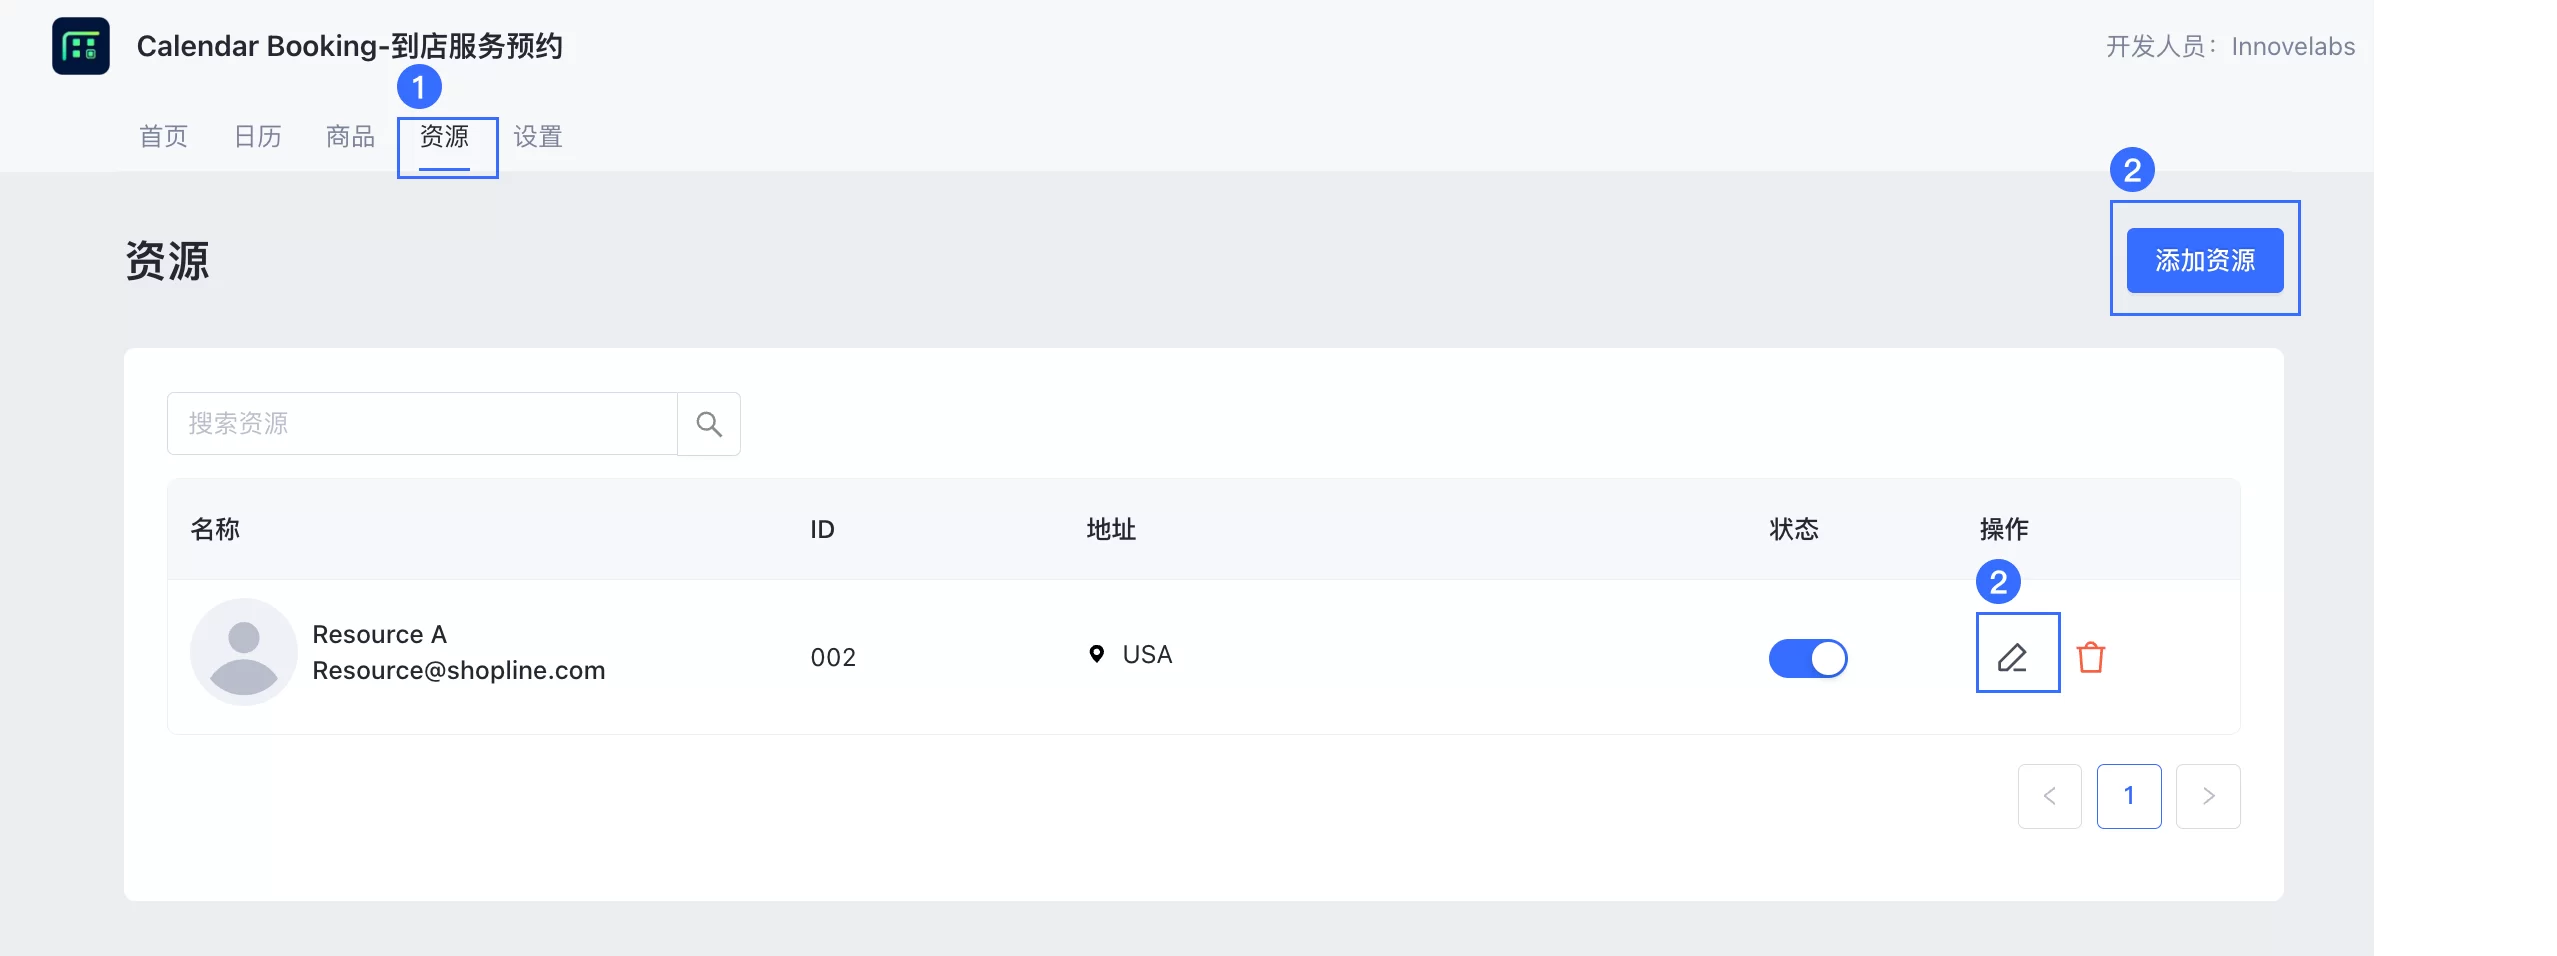Go to next page arrow
This screenshot has width=2557, height=956.
(2208, 796)
